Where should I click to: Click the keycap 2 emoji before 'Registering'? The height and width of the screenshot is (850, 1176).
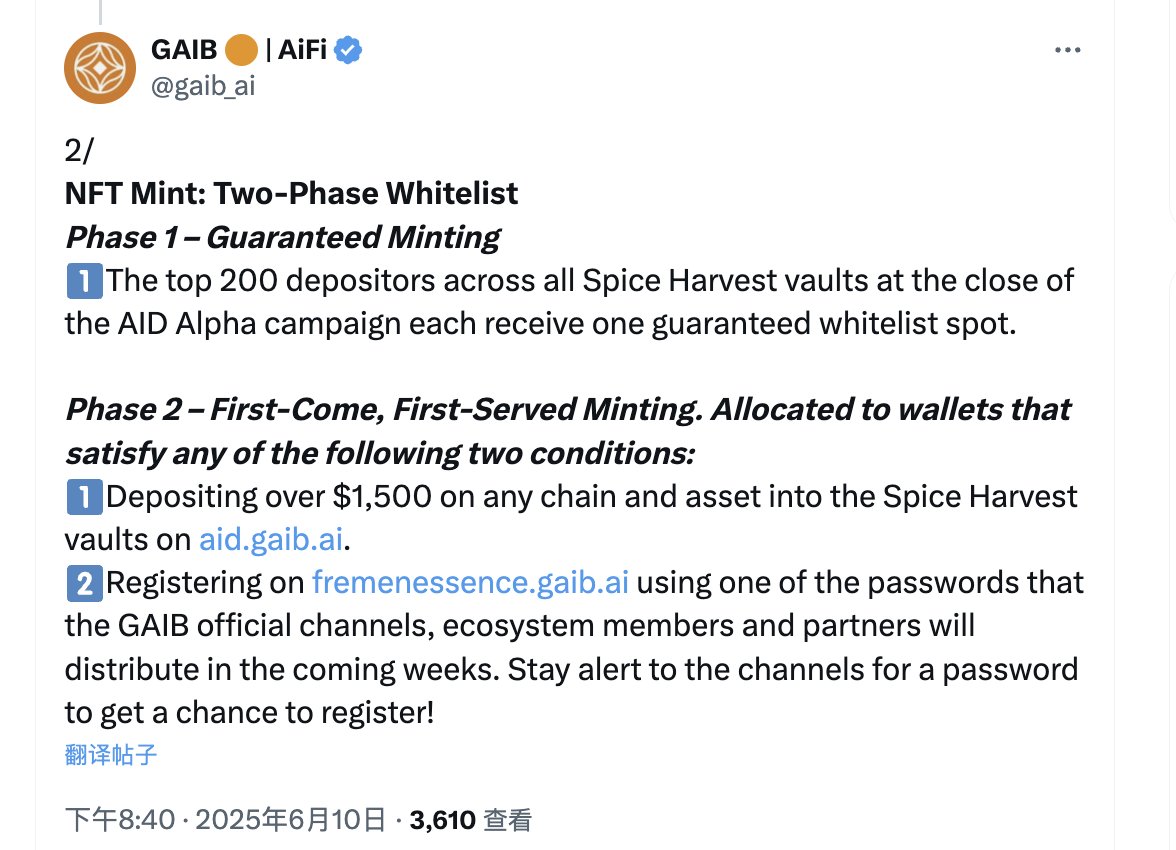(84, 584)
